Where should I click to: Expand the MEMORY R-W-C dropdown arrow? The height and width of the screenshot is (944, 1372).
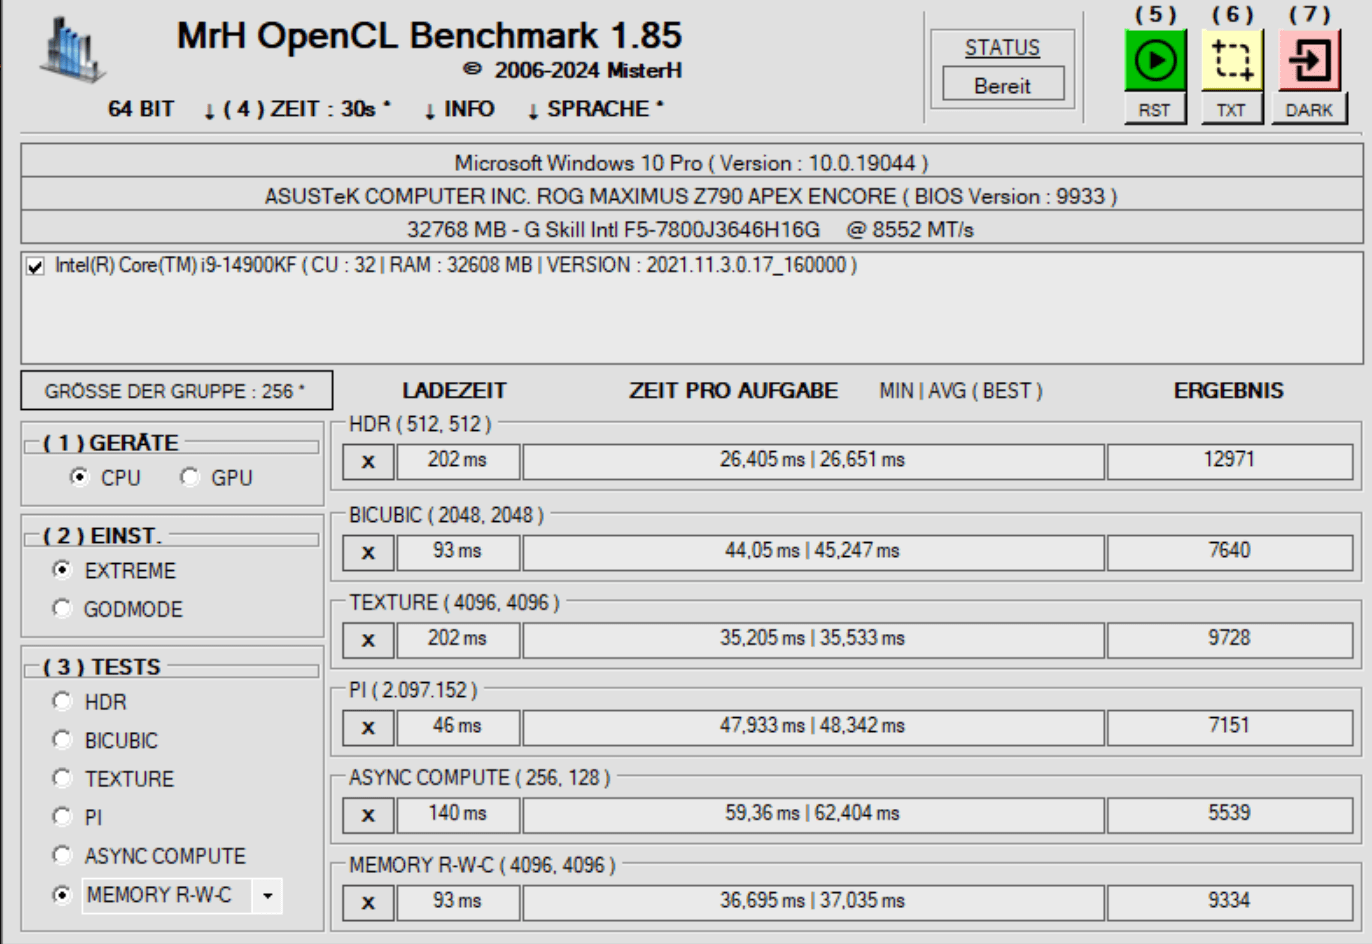point(267,896)
